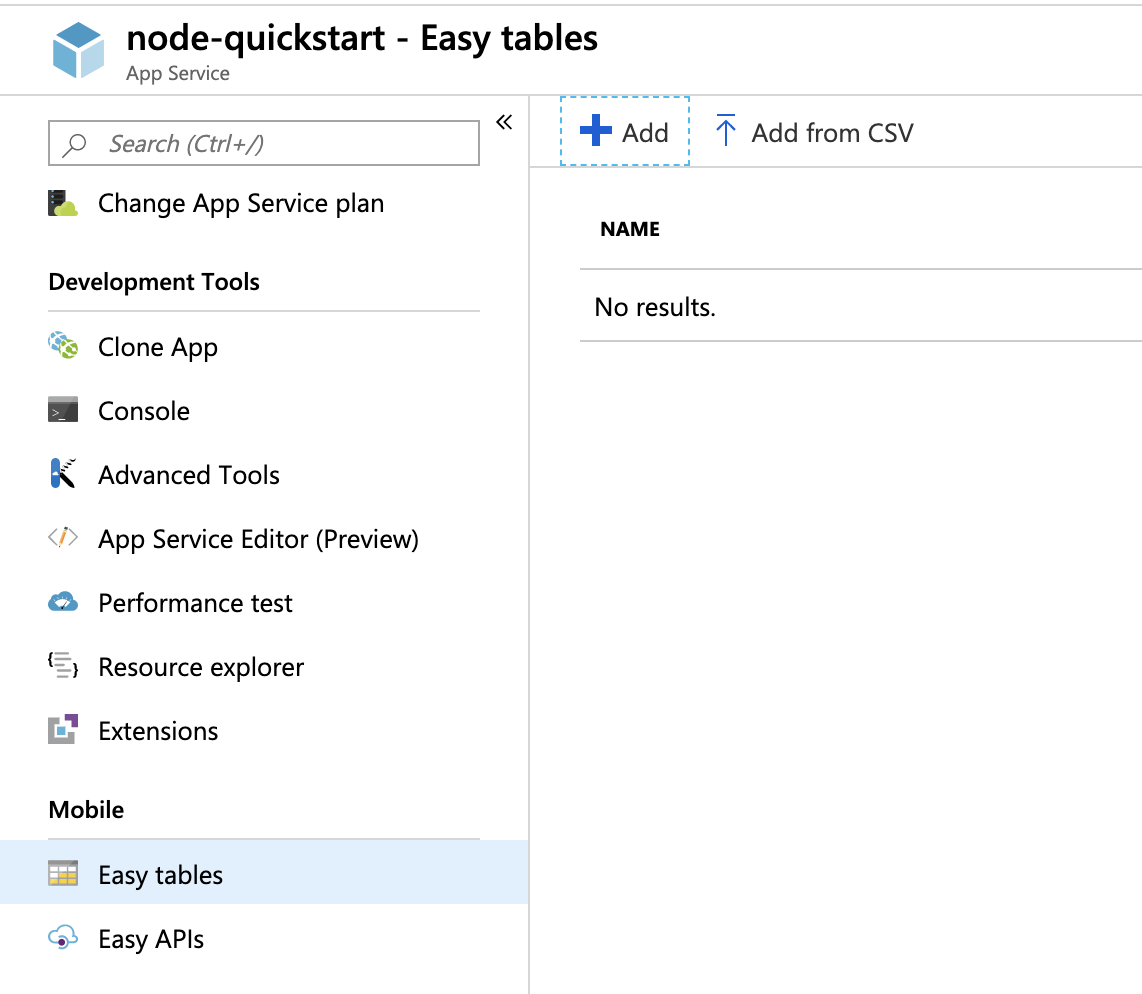Image resolution: width=1142 pixels, height=994 pixels.
Task: Open Resource explorer
Action: point(201,666)
